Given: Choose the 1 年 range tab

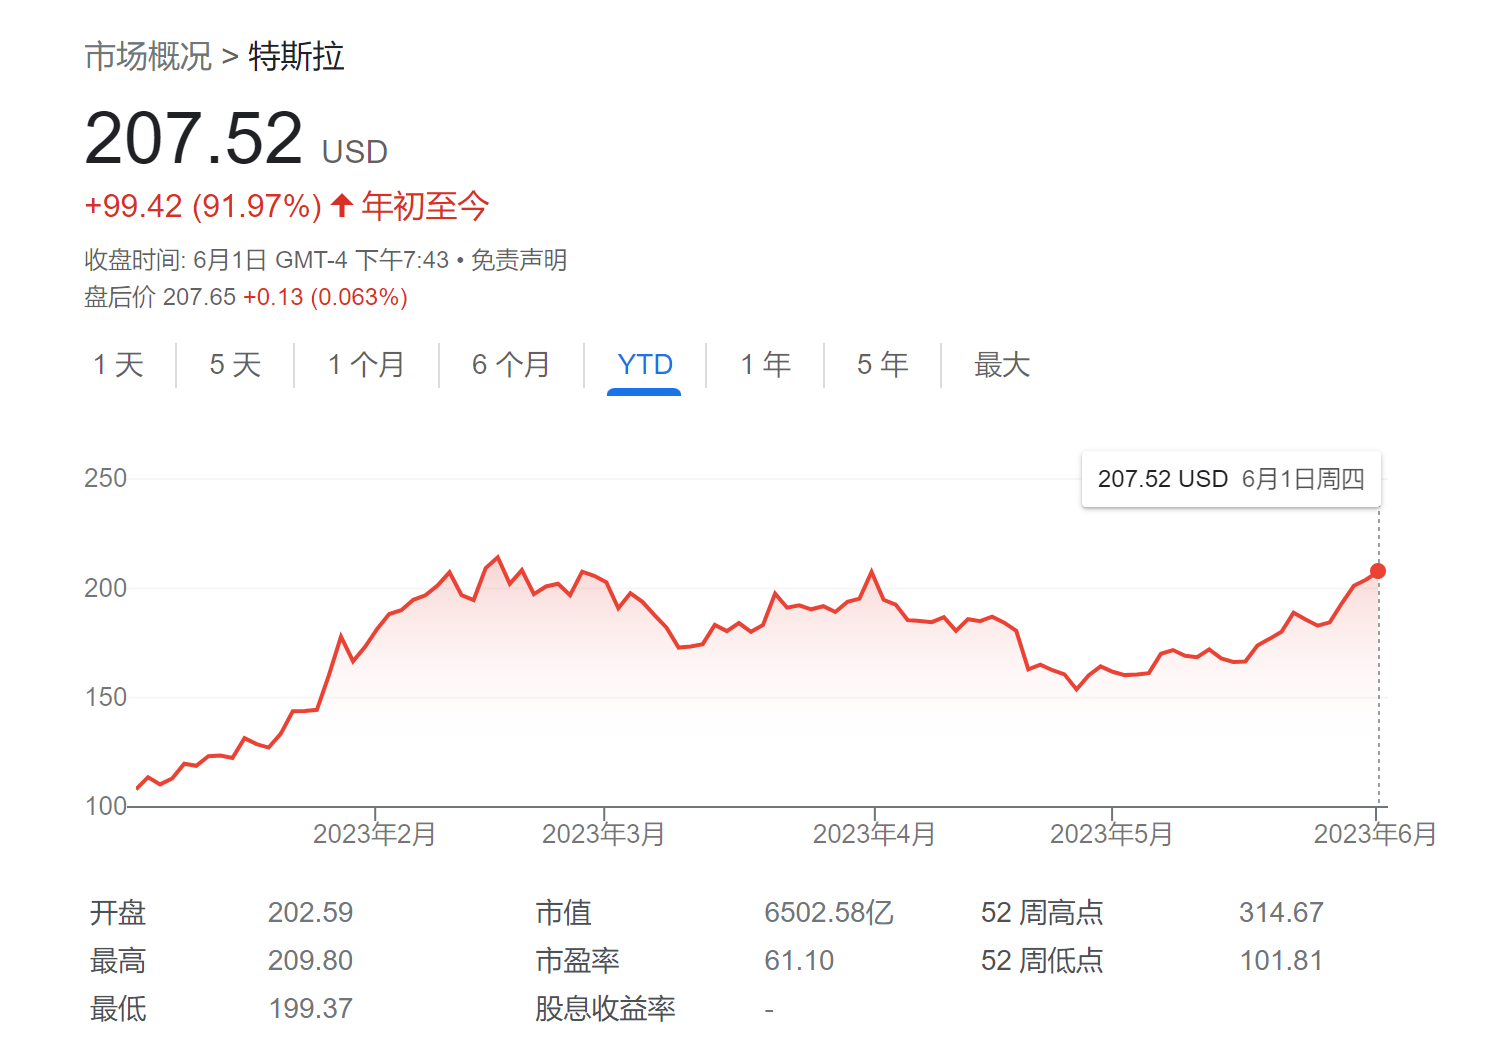Looking at the screenshot, I should pyautogui.click(x=765, y=365).
